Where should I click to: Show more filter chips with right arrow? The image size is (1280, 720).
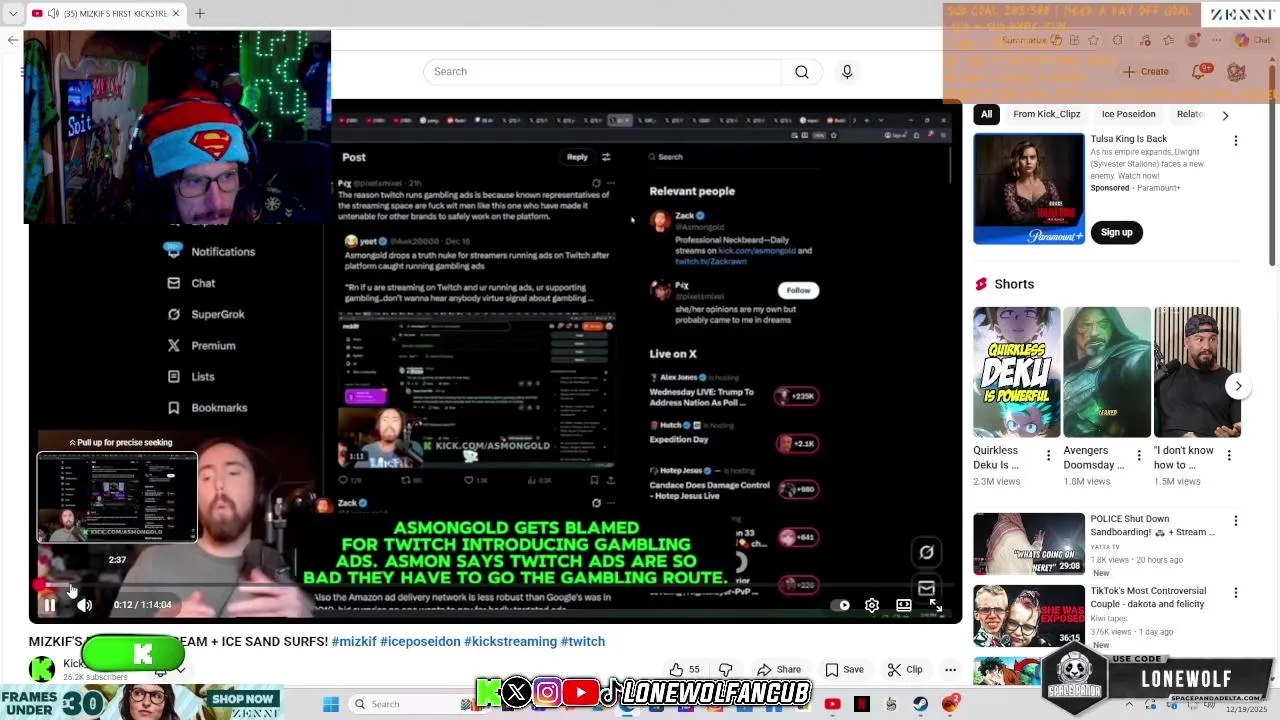1225,115
